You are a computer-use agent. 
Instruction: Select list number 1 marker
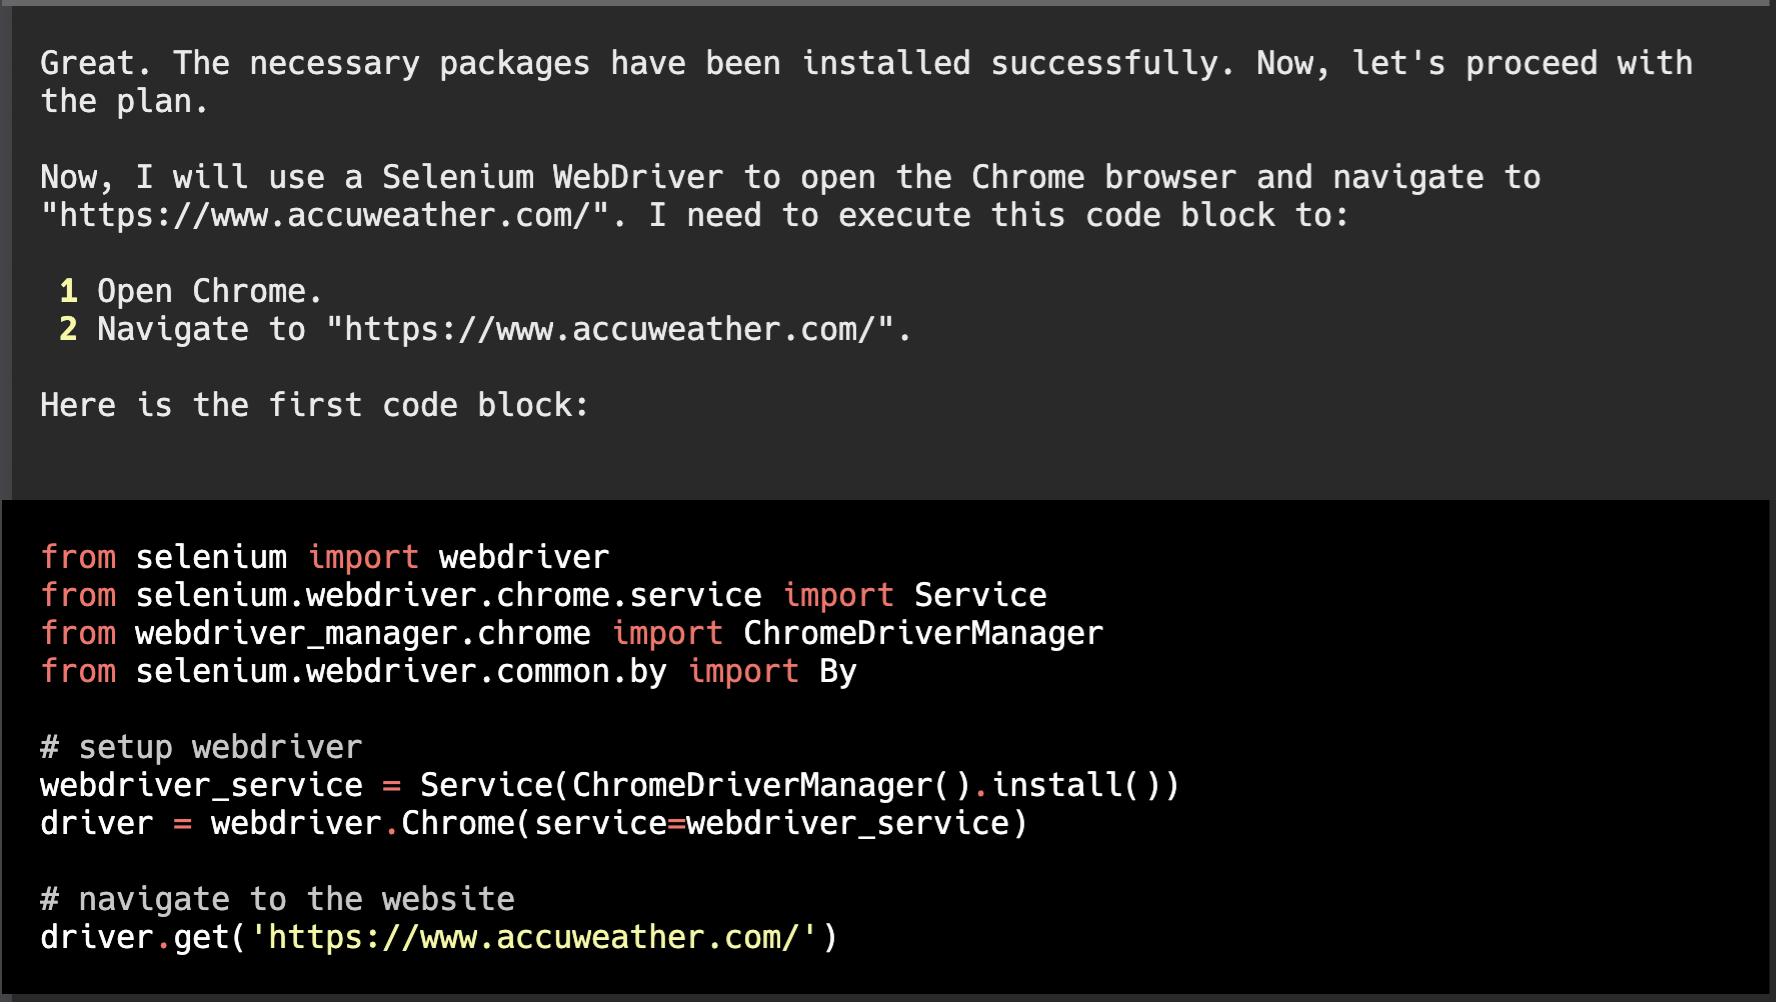pos(68,291)
